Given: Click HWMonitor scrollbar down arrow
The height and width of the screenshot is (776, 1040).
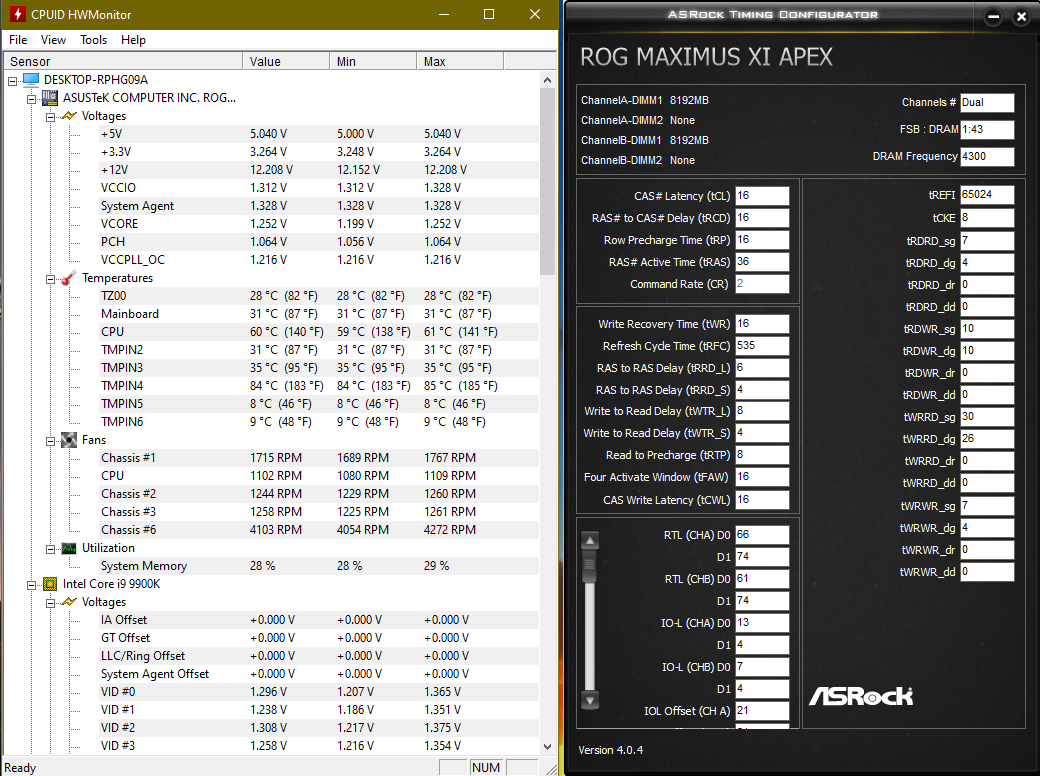Looking at the screenshot, I should click(547, 746).
